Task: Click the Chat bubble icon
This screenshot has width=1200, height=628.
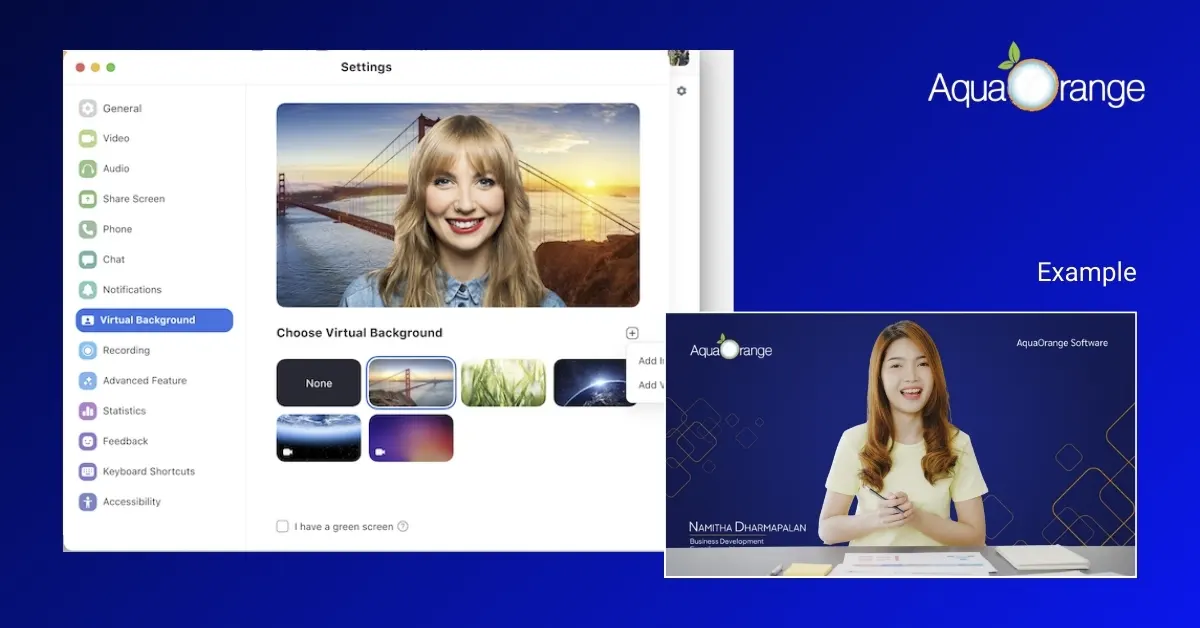Action: click(x=88, y=260)
